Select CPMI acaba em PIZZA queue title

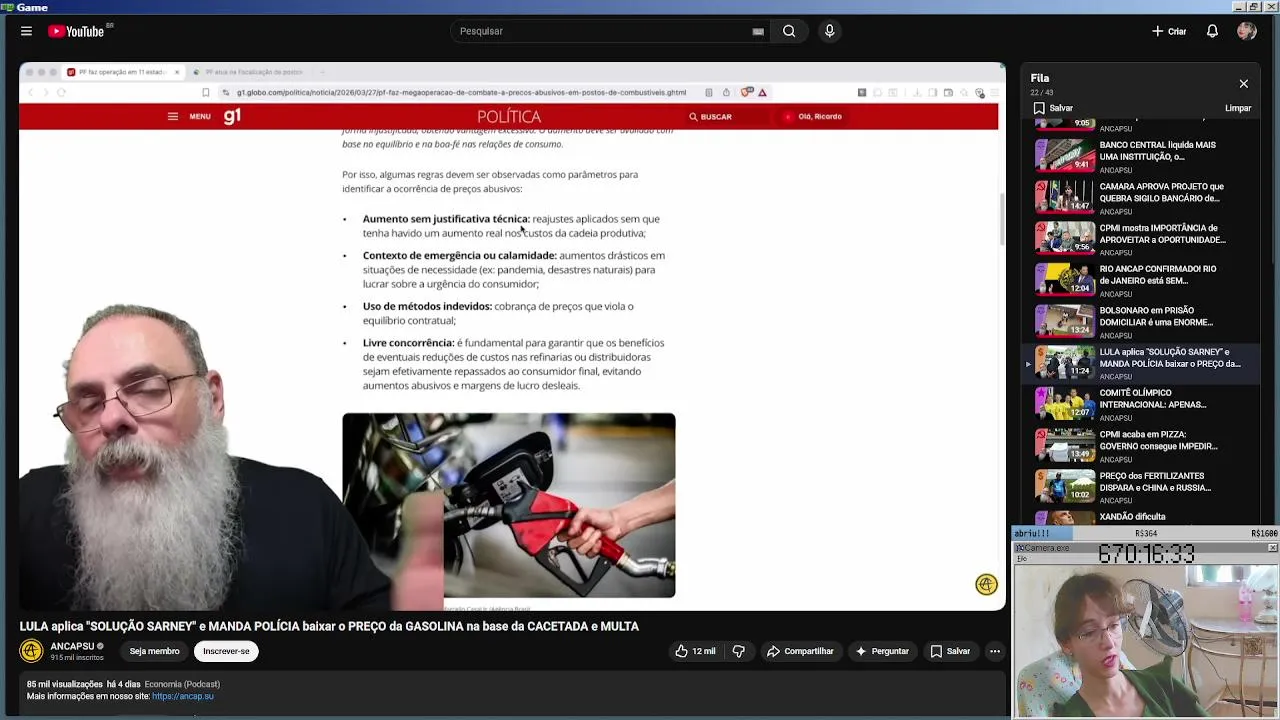pyautogui.click(x=1158, y=440)
